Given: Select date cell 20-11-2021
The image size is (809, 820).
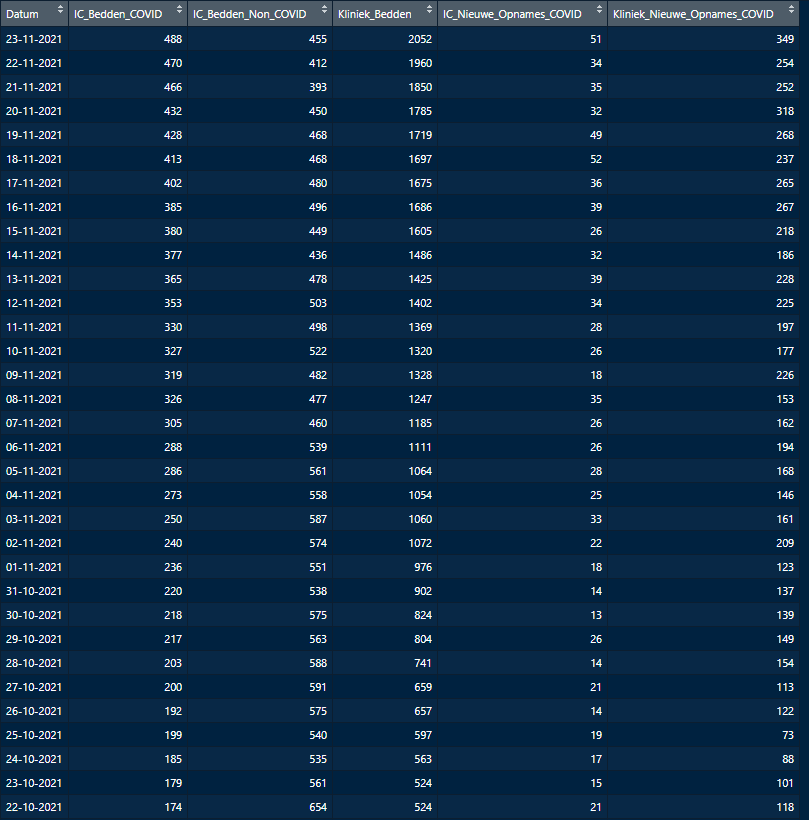Looking at the screenshot, I should tap(33, 111).
